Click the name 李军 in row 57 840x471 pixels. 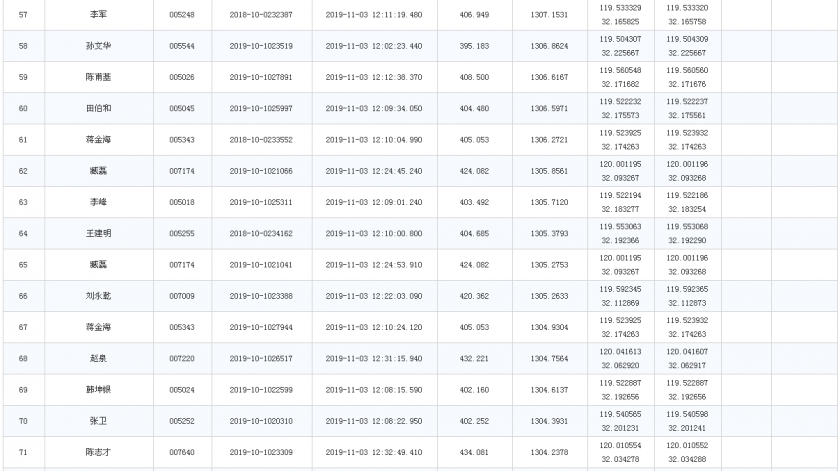99,14
